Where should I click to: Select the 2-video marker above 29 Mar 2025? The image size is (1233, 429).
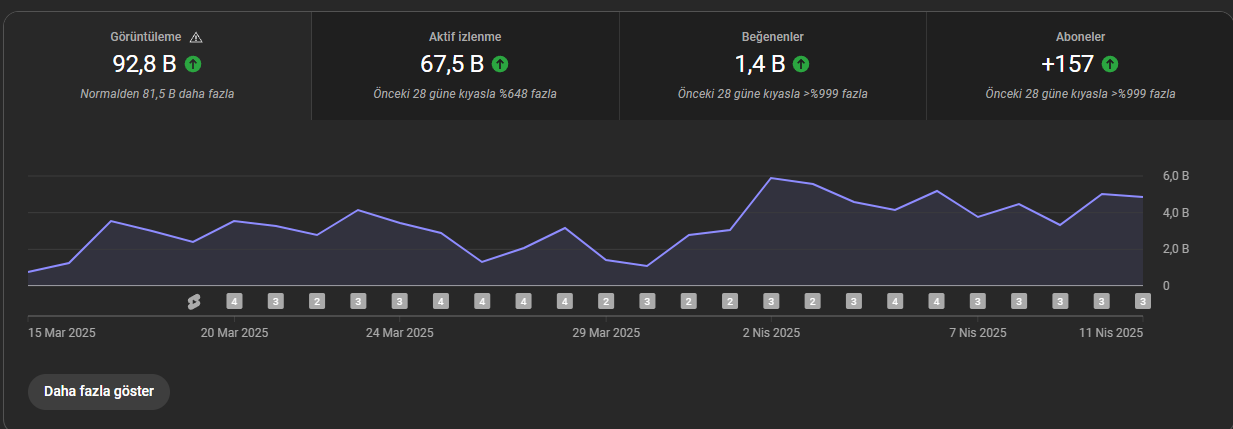606,301
